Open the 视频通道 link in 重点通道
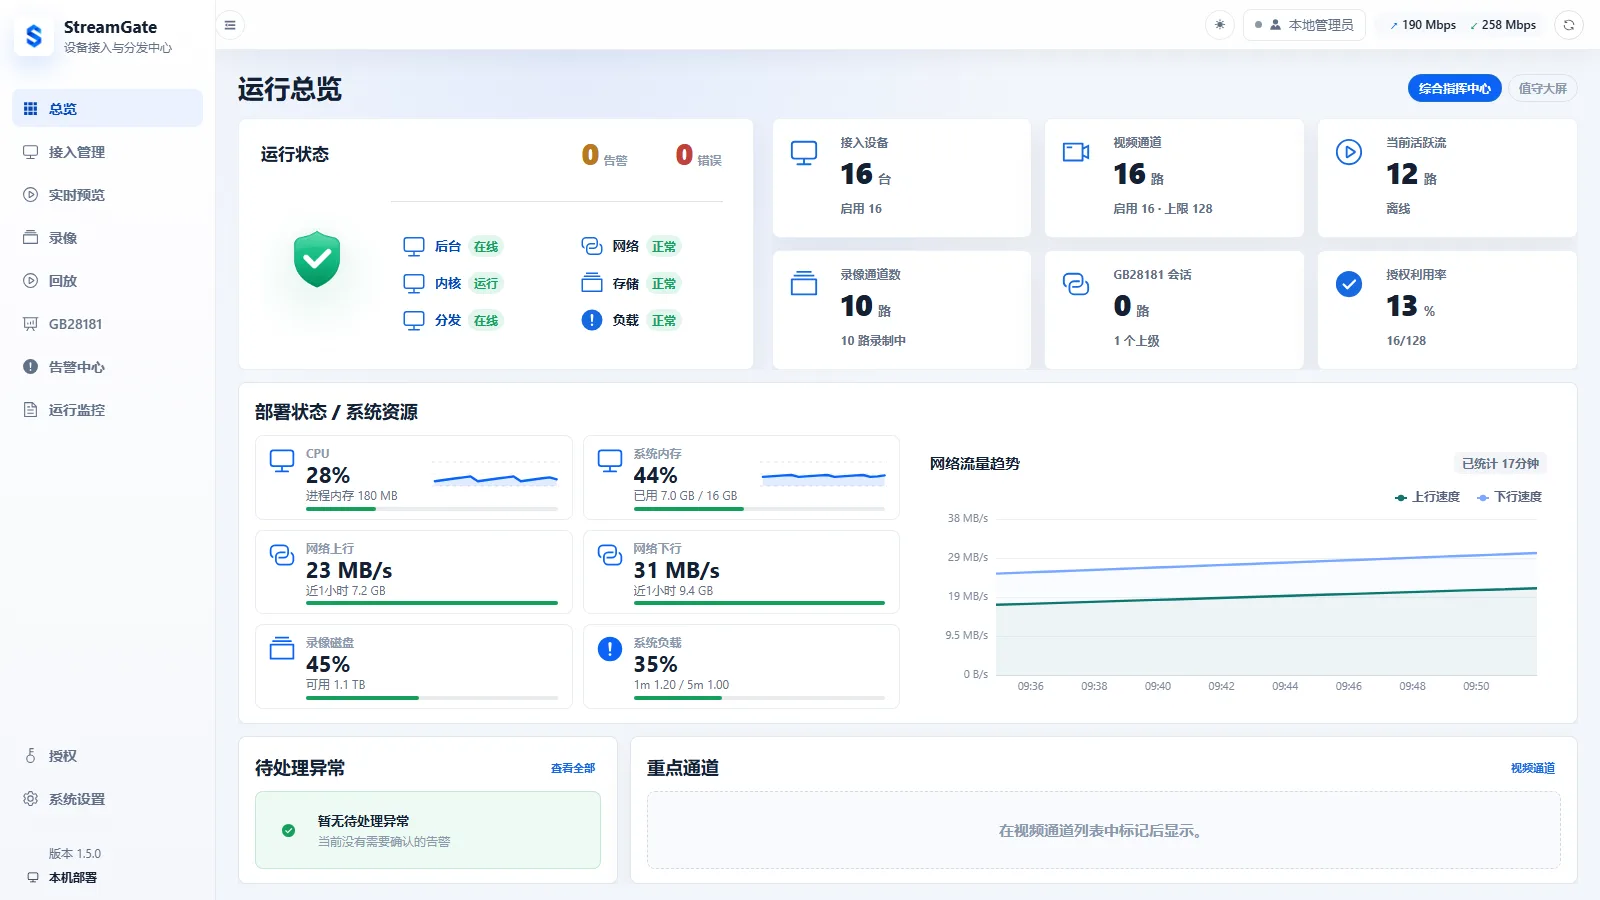Image resolution: width=1600 pixels, height=900 pixels. [x=1533, y=768]
